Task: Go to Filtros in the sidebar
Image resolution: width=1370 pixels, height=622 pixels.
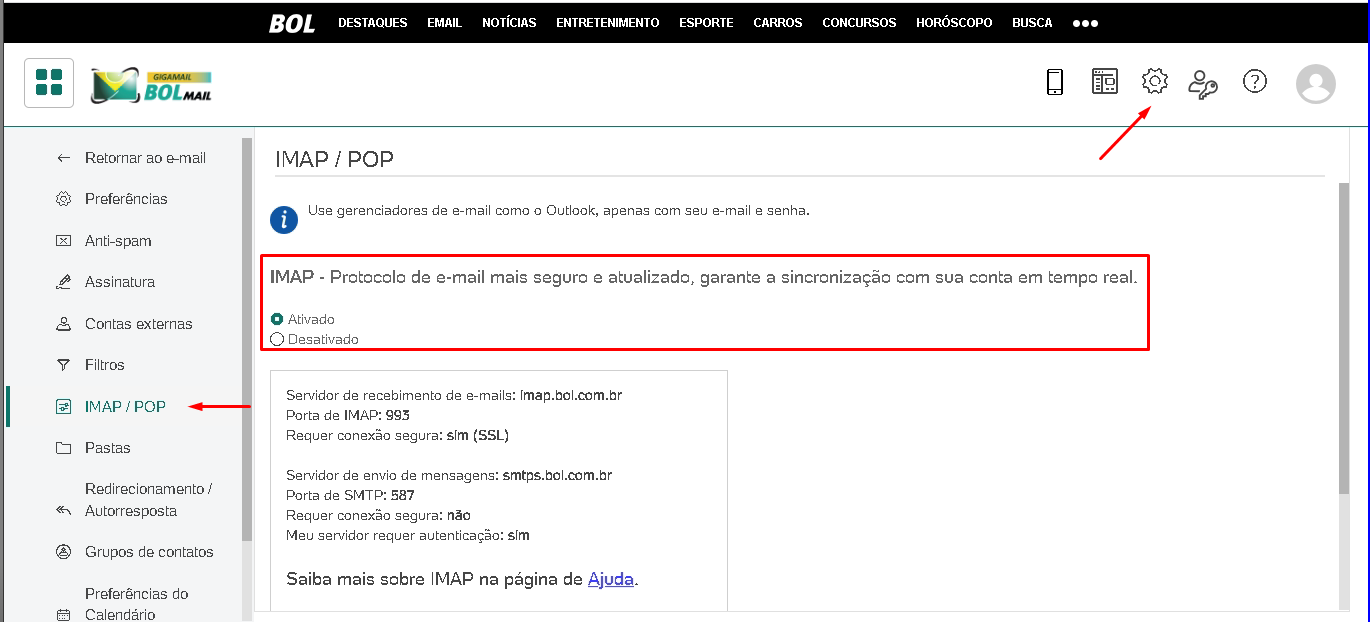Action: pyautogui.click(x=105, y=365)
